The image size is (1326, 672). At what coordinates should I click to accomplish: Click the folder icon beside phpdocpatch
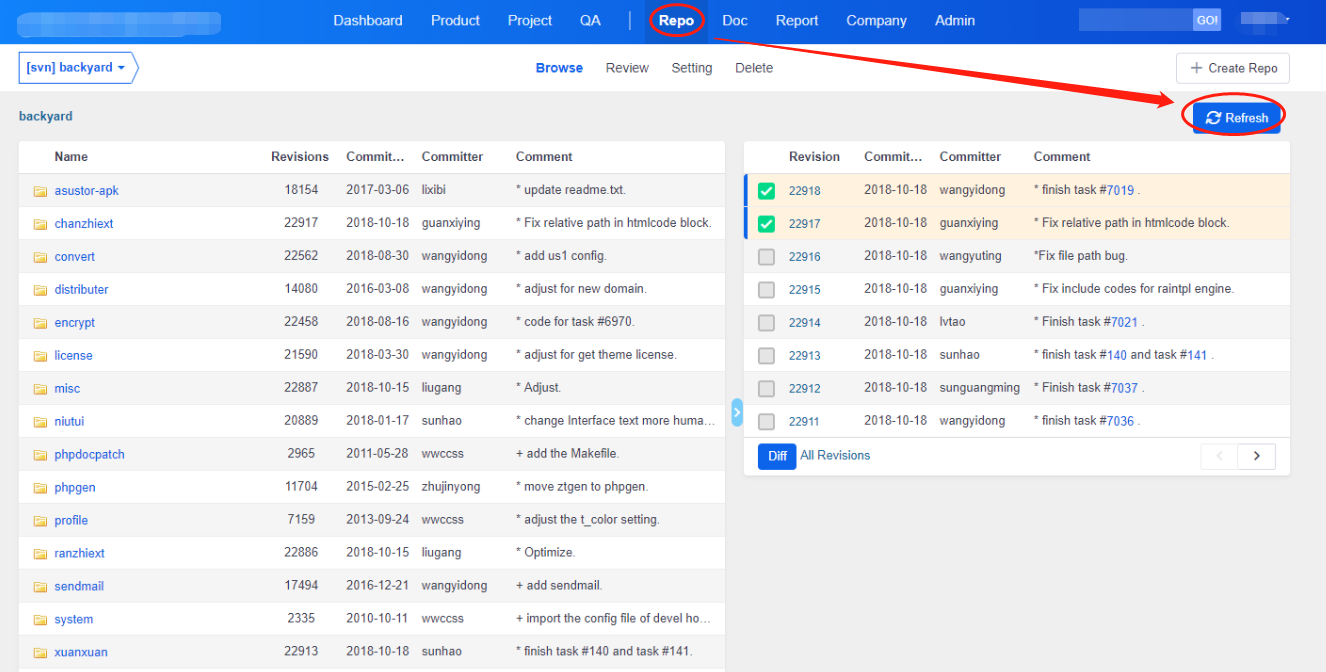[x=40, y=455]
